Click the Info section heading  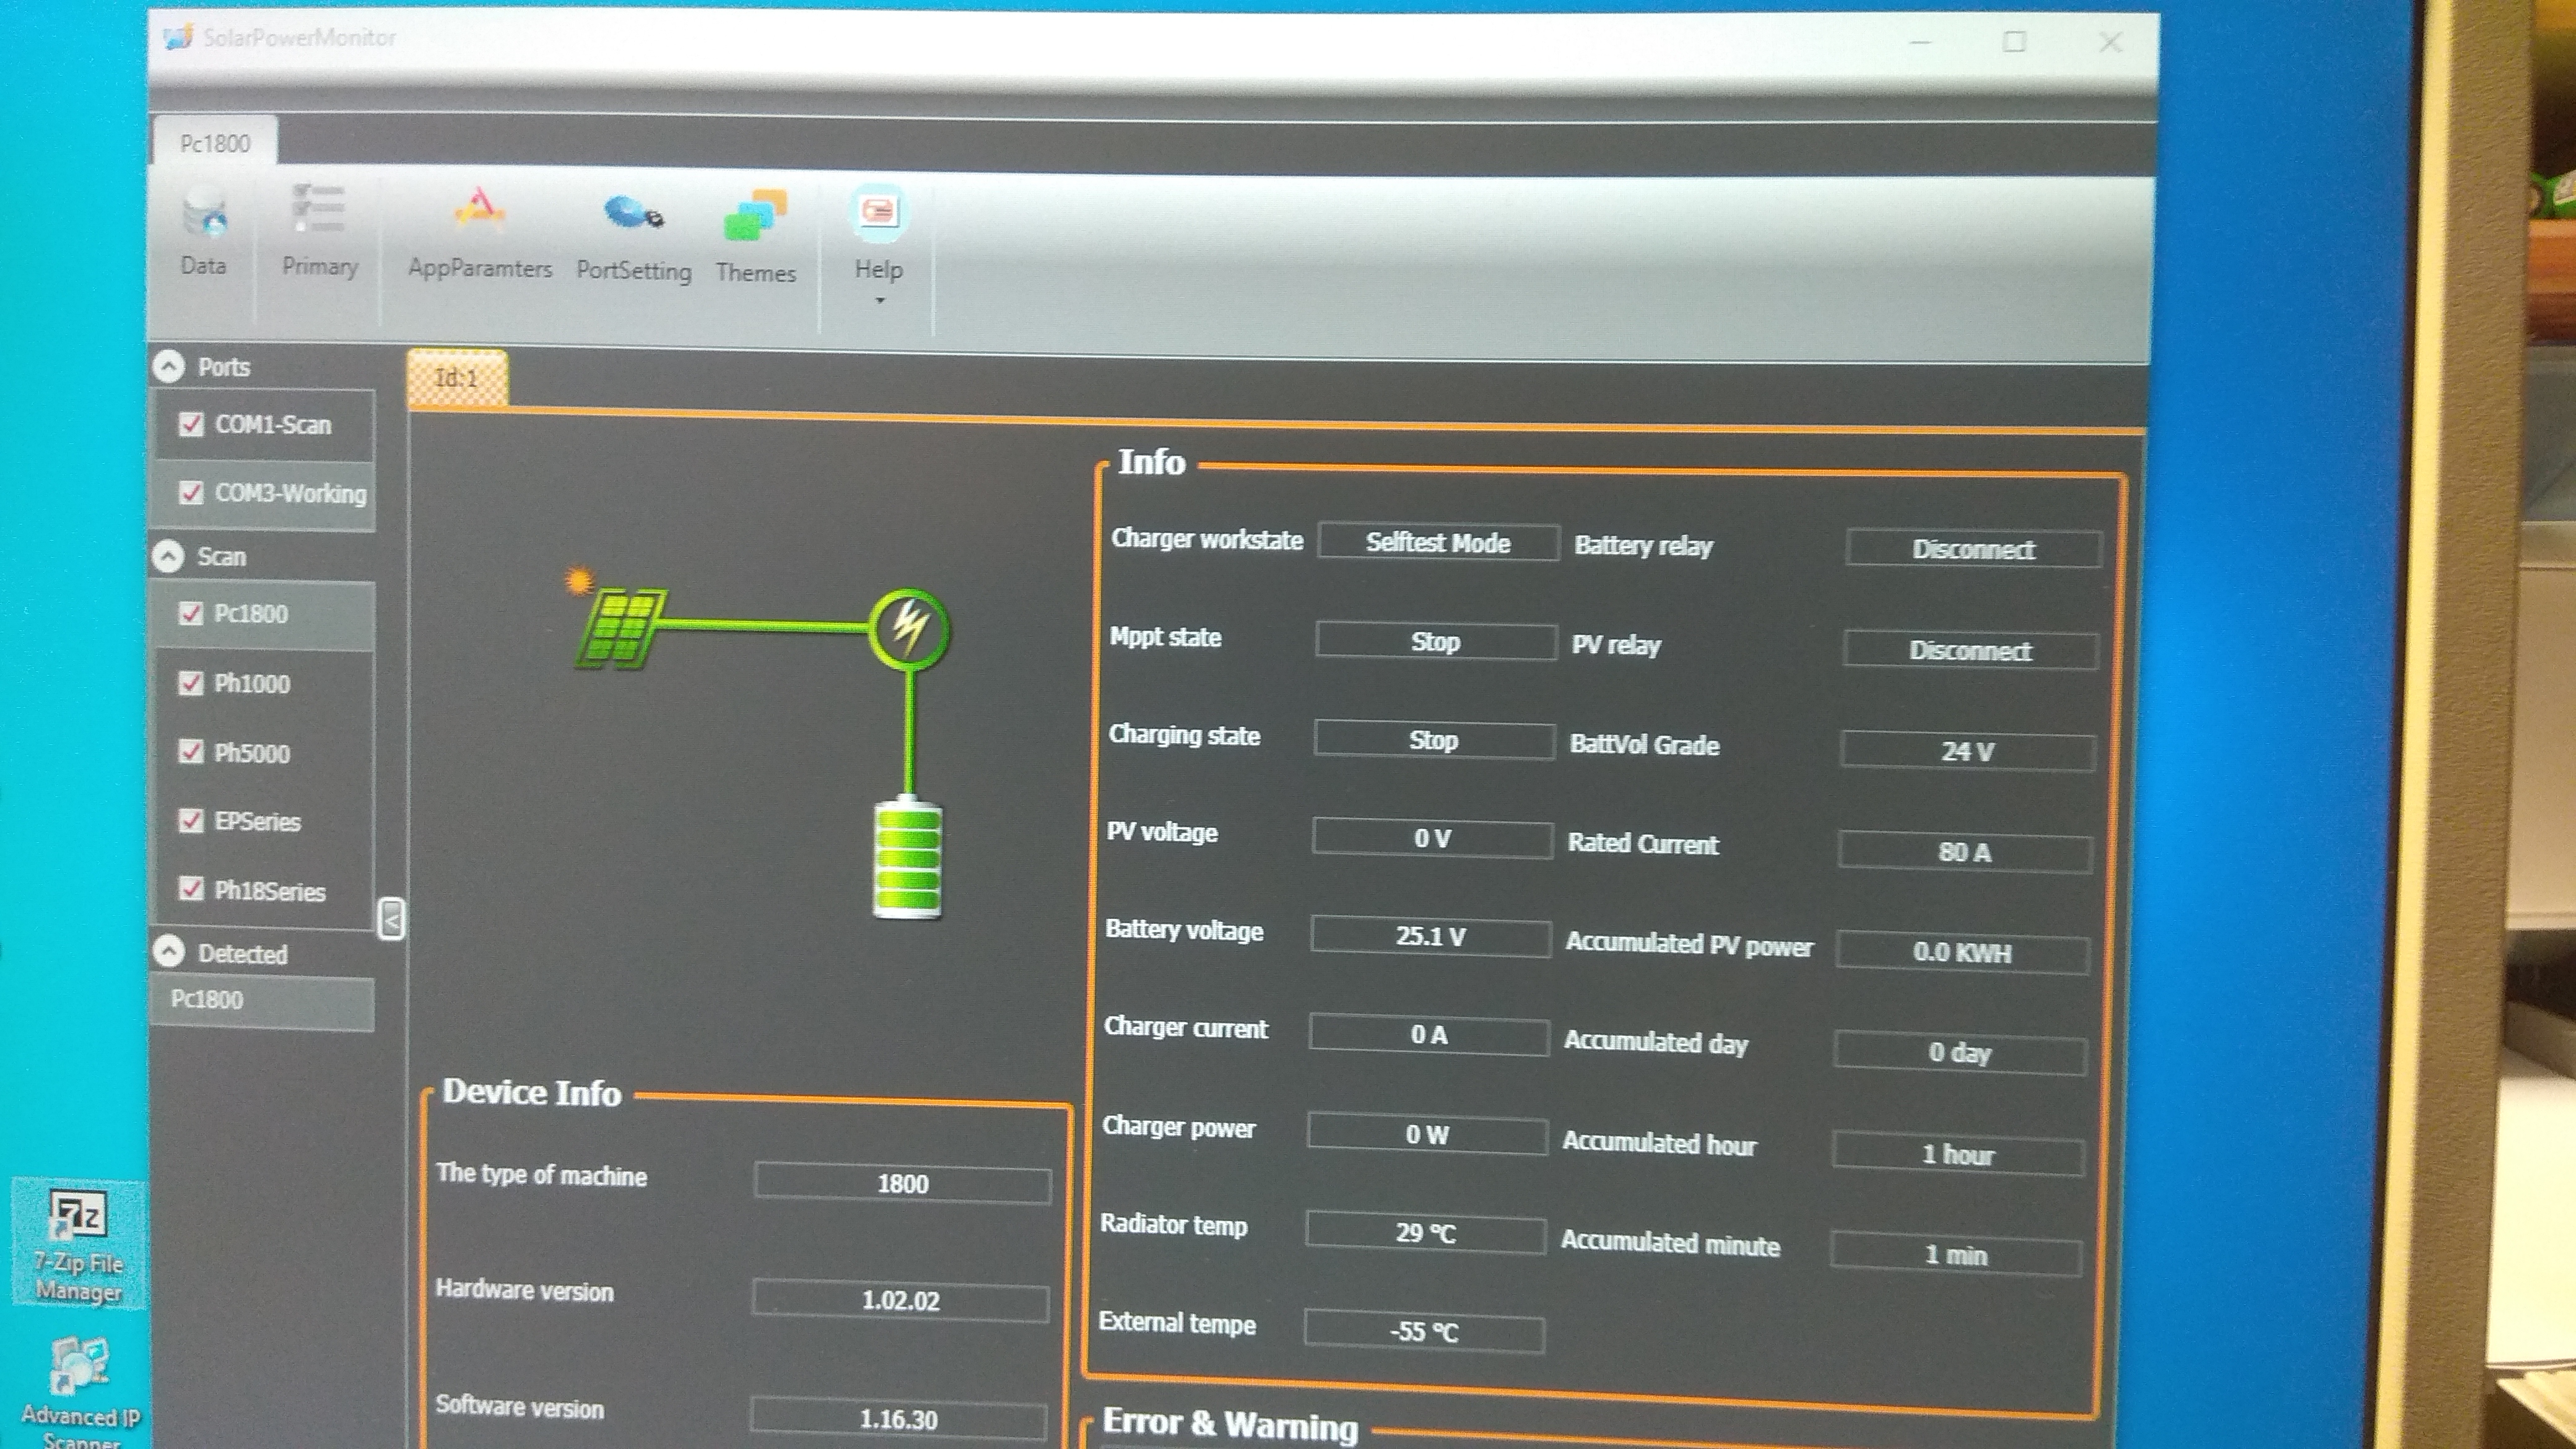click(x=1151, y=462)
